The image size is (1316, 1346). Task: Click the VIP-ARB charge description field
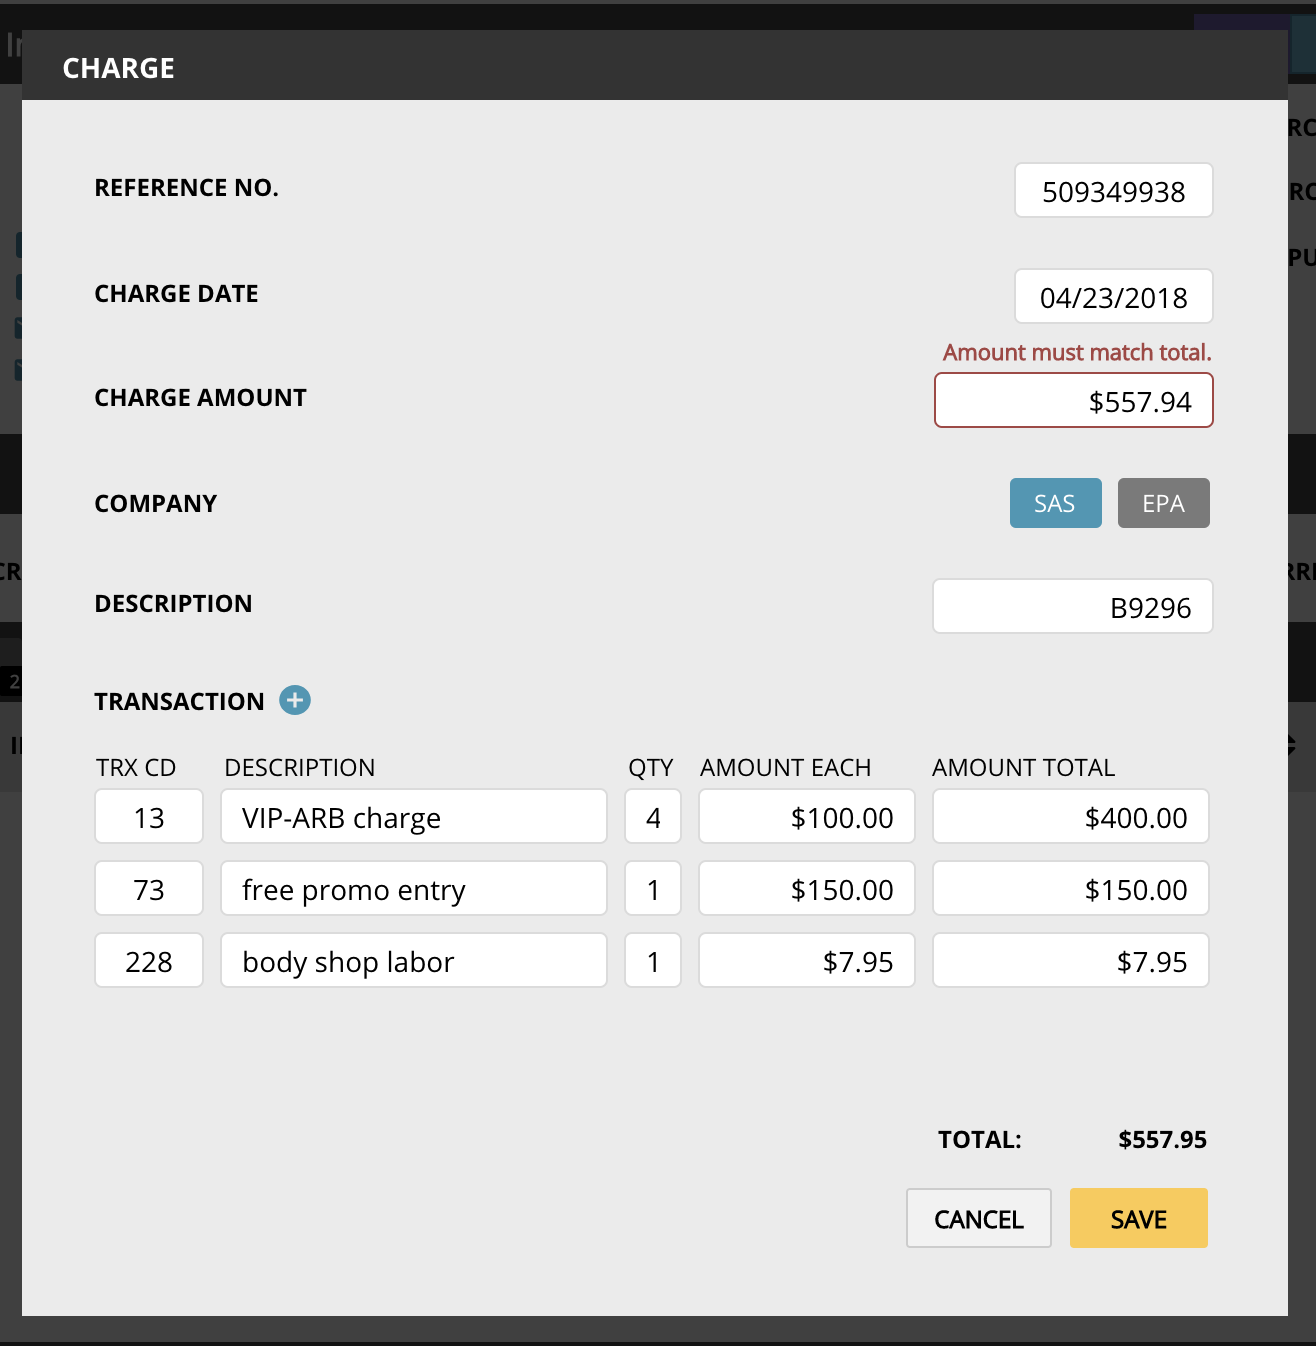click(x=413, y=817)
